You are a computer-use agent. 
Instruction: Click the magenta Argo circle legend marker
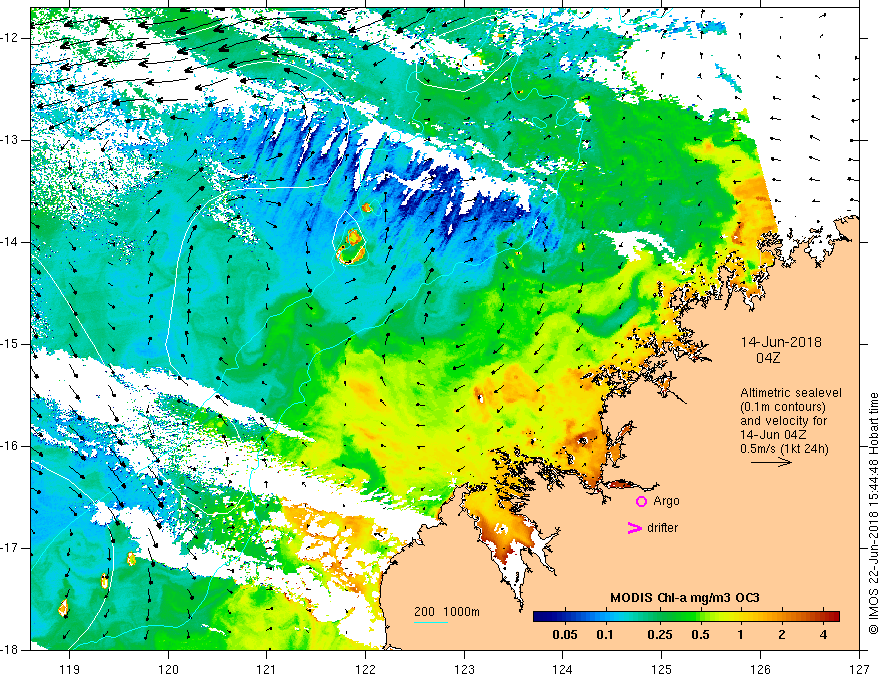(641, 502)
